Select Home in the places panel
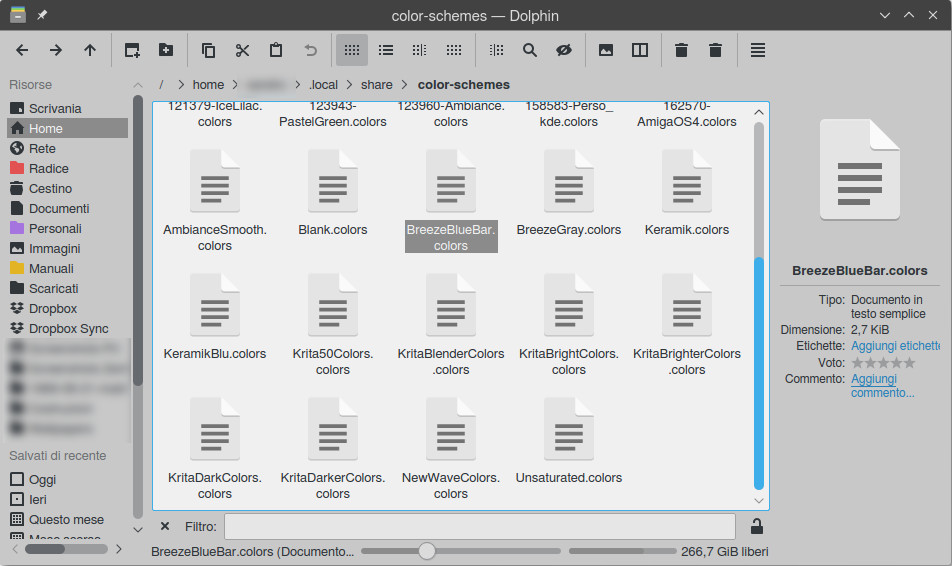 (x=67, y=129)
